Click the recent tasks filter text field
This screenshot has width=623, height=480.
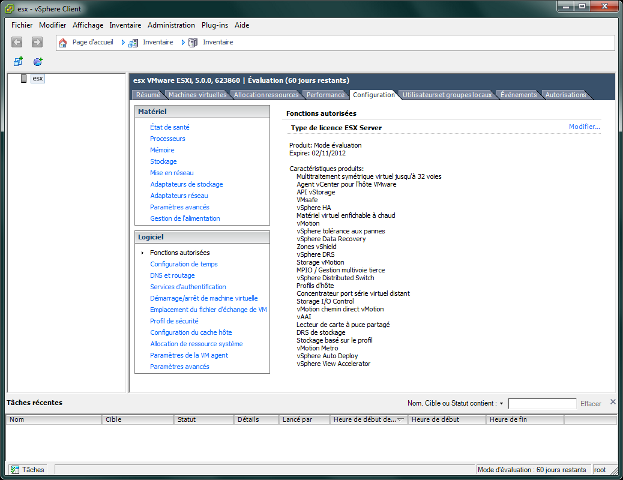pos(542,403)
